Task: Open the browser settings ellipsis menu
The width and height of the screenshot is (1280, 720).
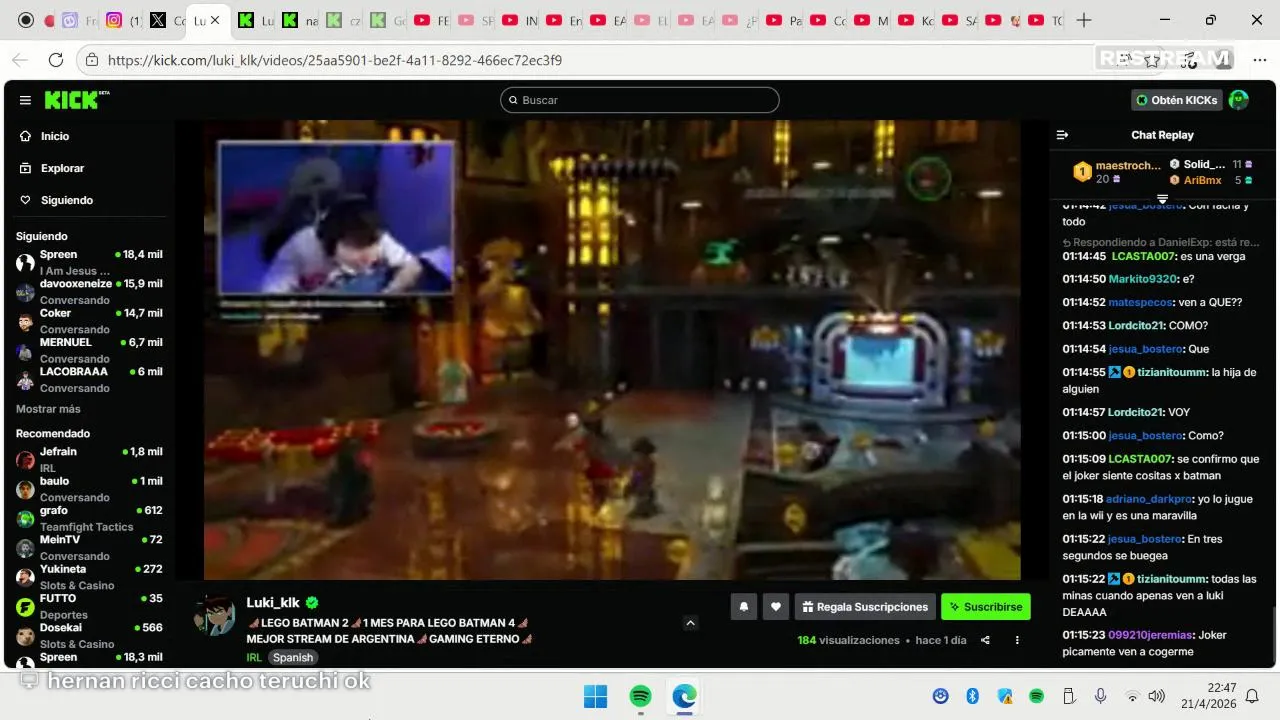Action: click(x=1259, y=60)
